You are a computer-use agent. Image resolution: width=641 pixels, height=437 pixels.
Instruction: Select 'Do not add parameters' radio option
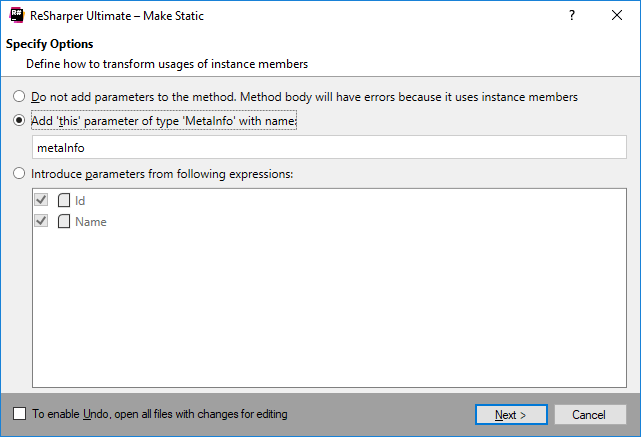tap(19, 97)
